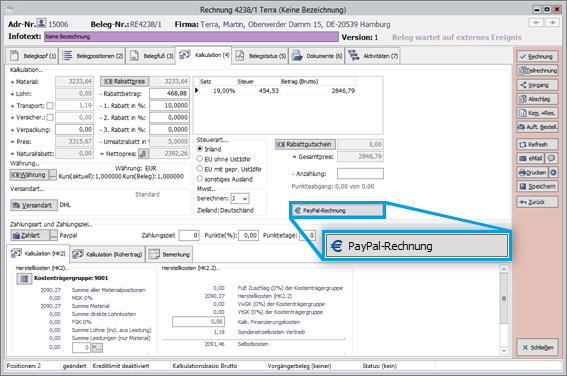Click the Währung button
This screenshot has height=376, width=567.
(29, 175)
